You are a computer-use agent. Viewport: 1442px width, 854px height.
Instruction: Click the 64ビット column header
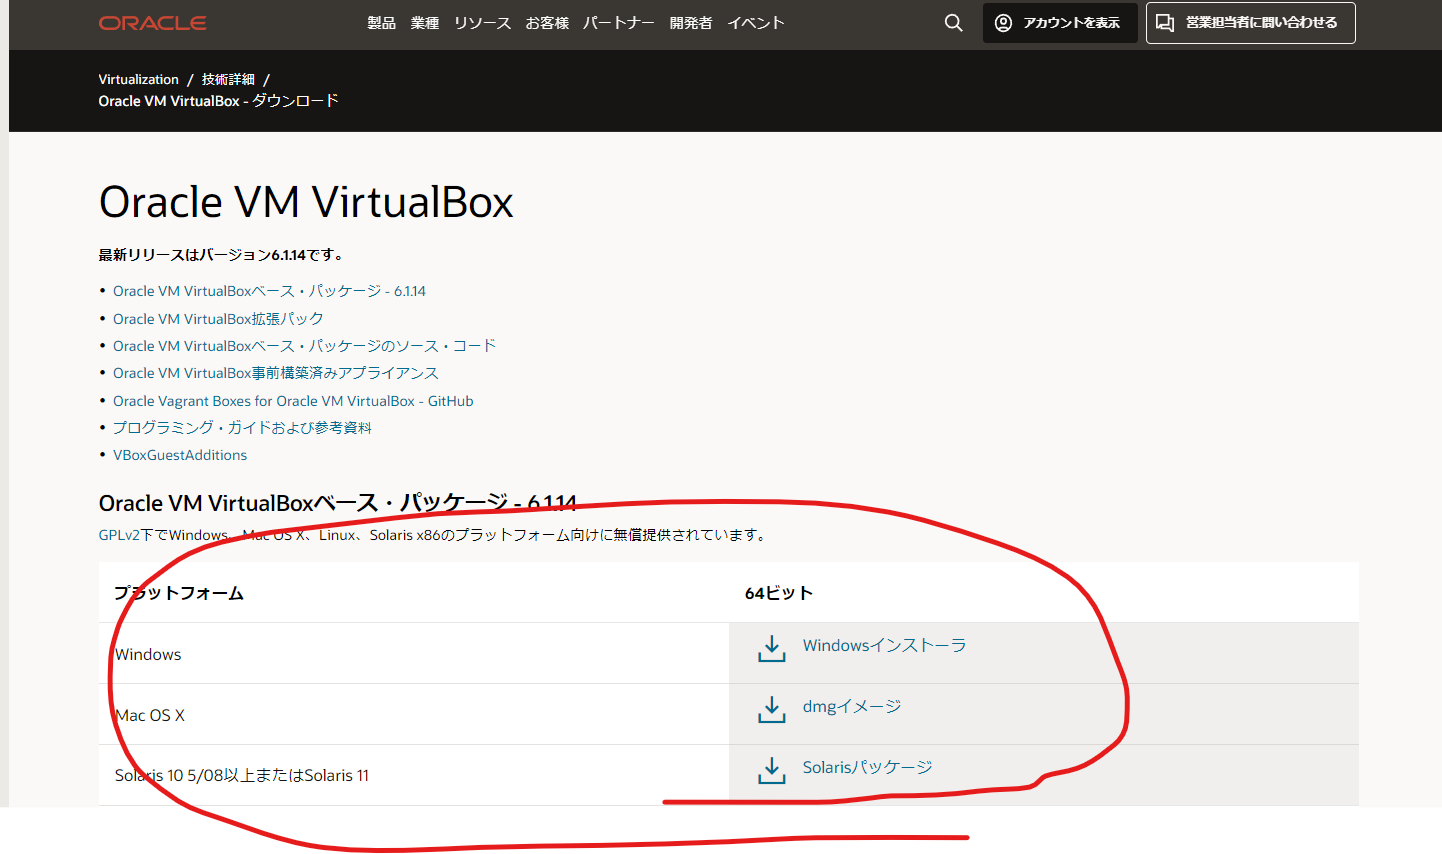click(779, 593)
